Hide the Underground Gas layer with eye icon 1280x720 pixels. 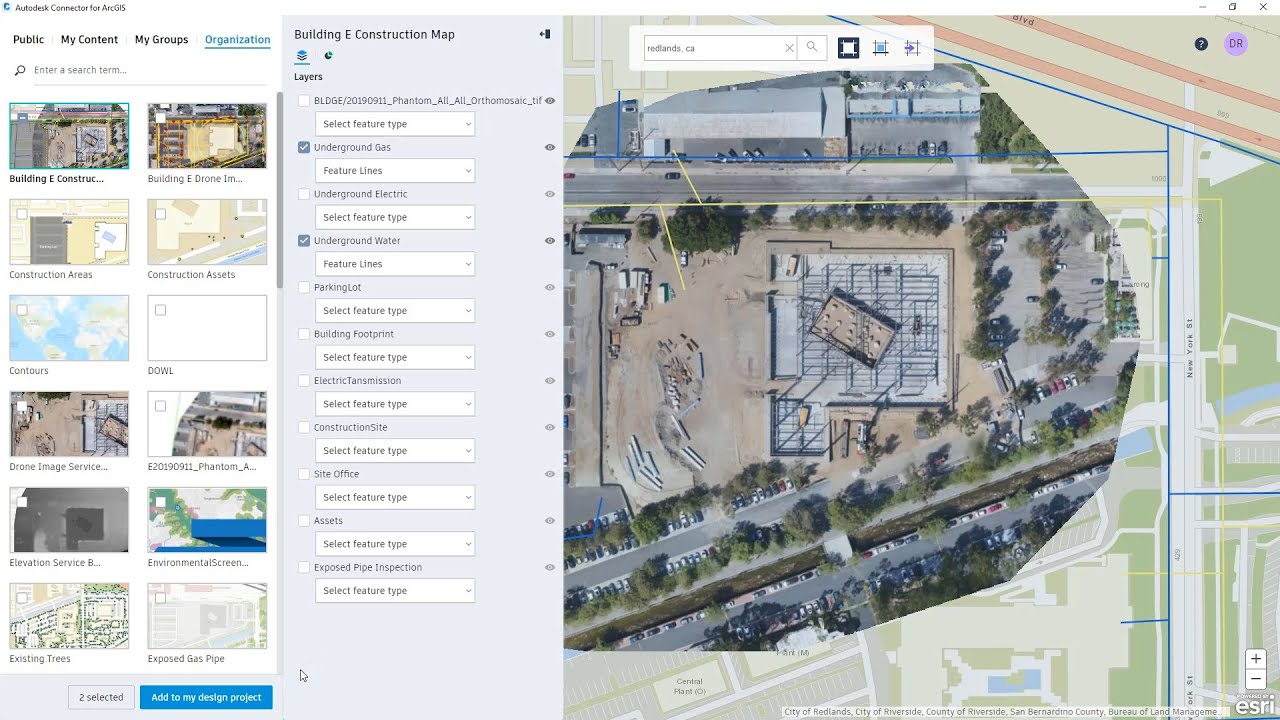click(x=550, y=148)
